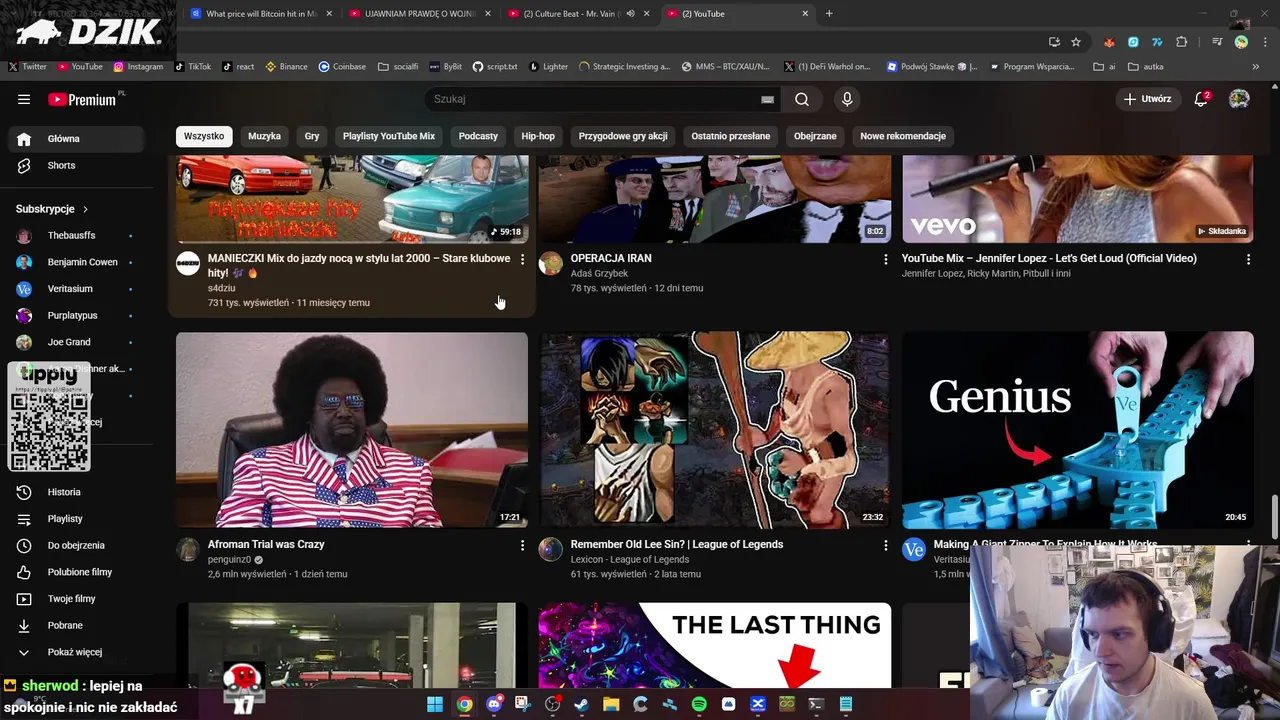Open options menu for Afroman Trial video

(522, 545)
